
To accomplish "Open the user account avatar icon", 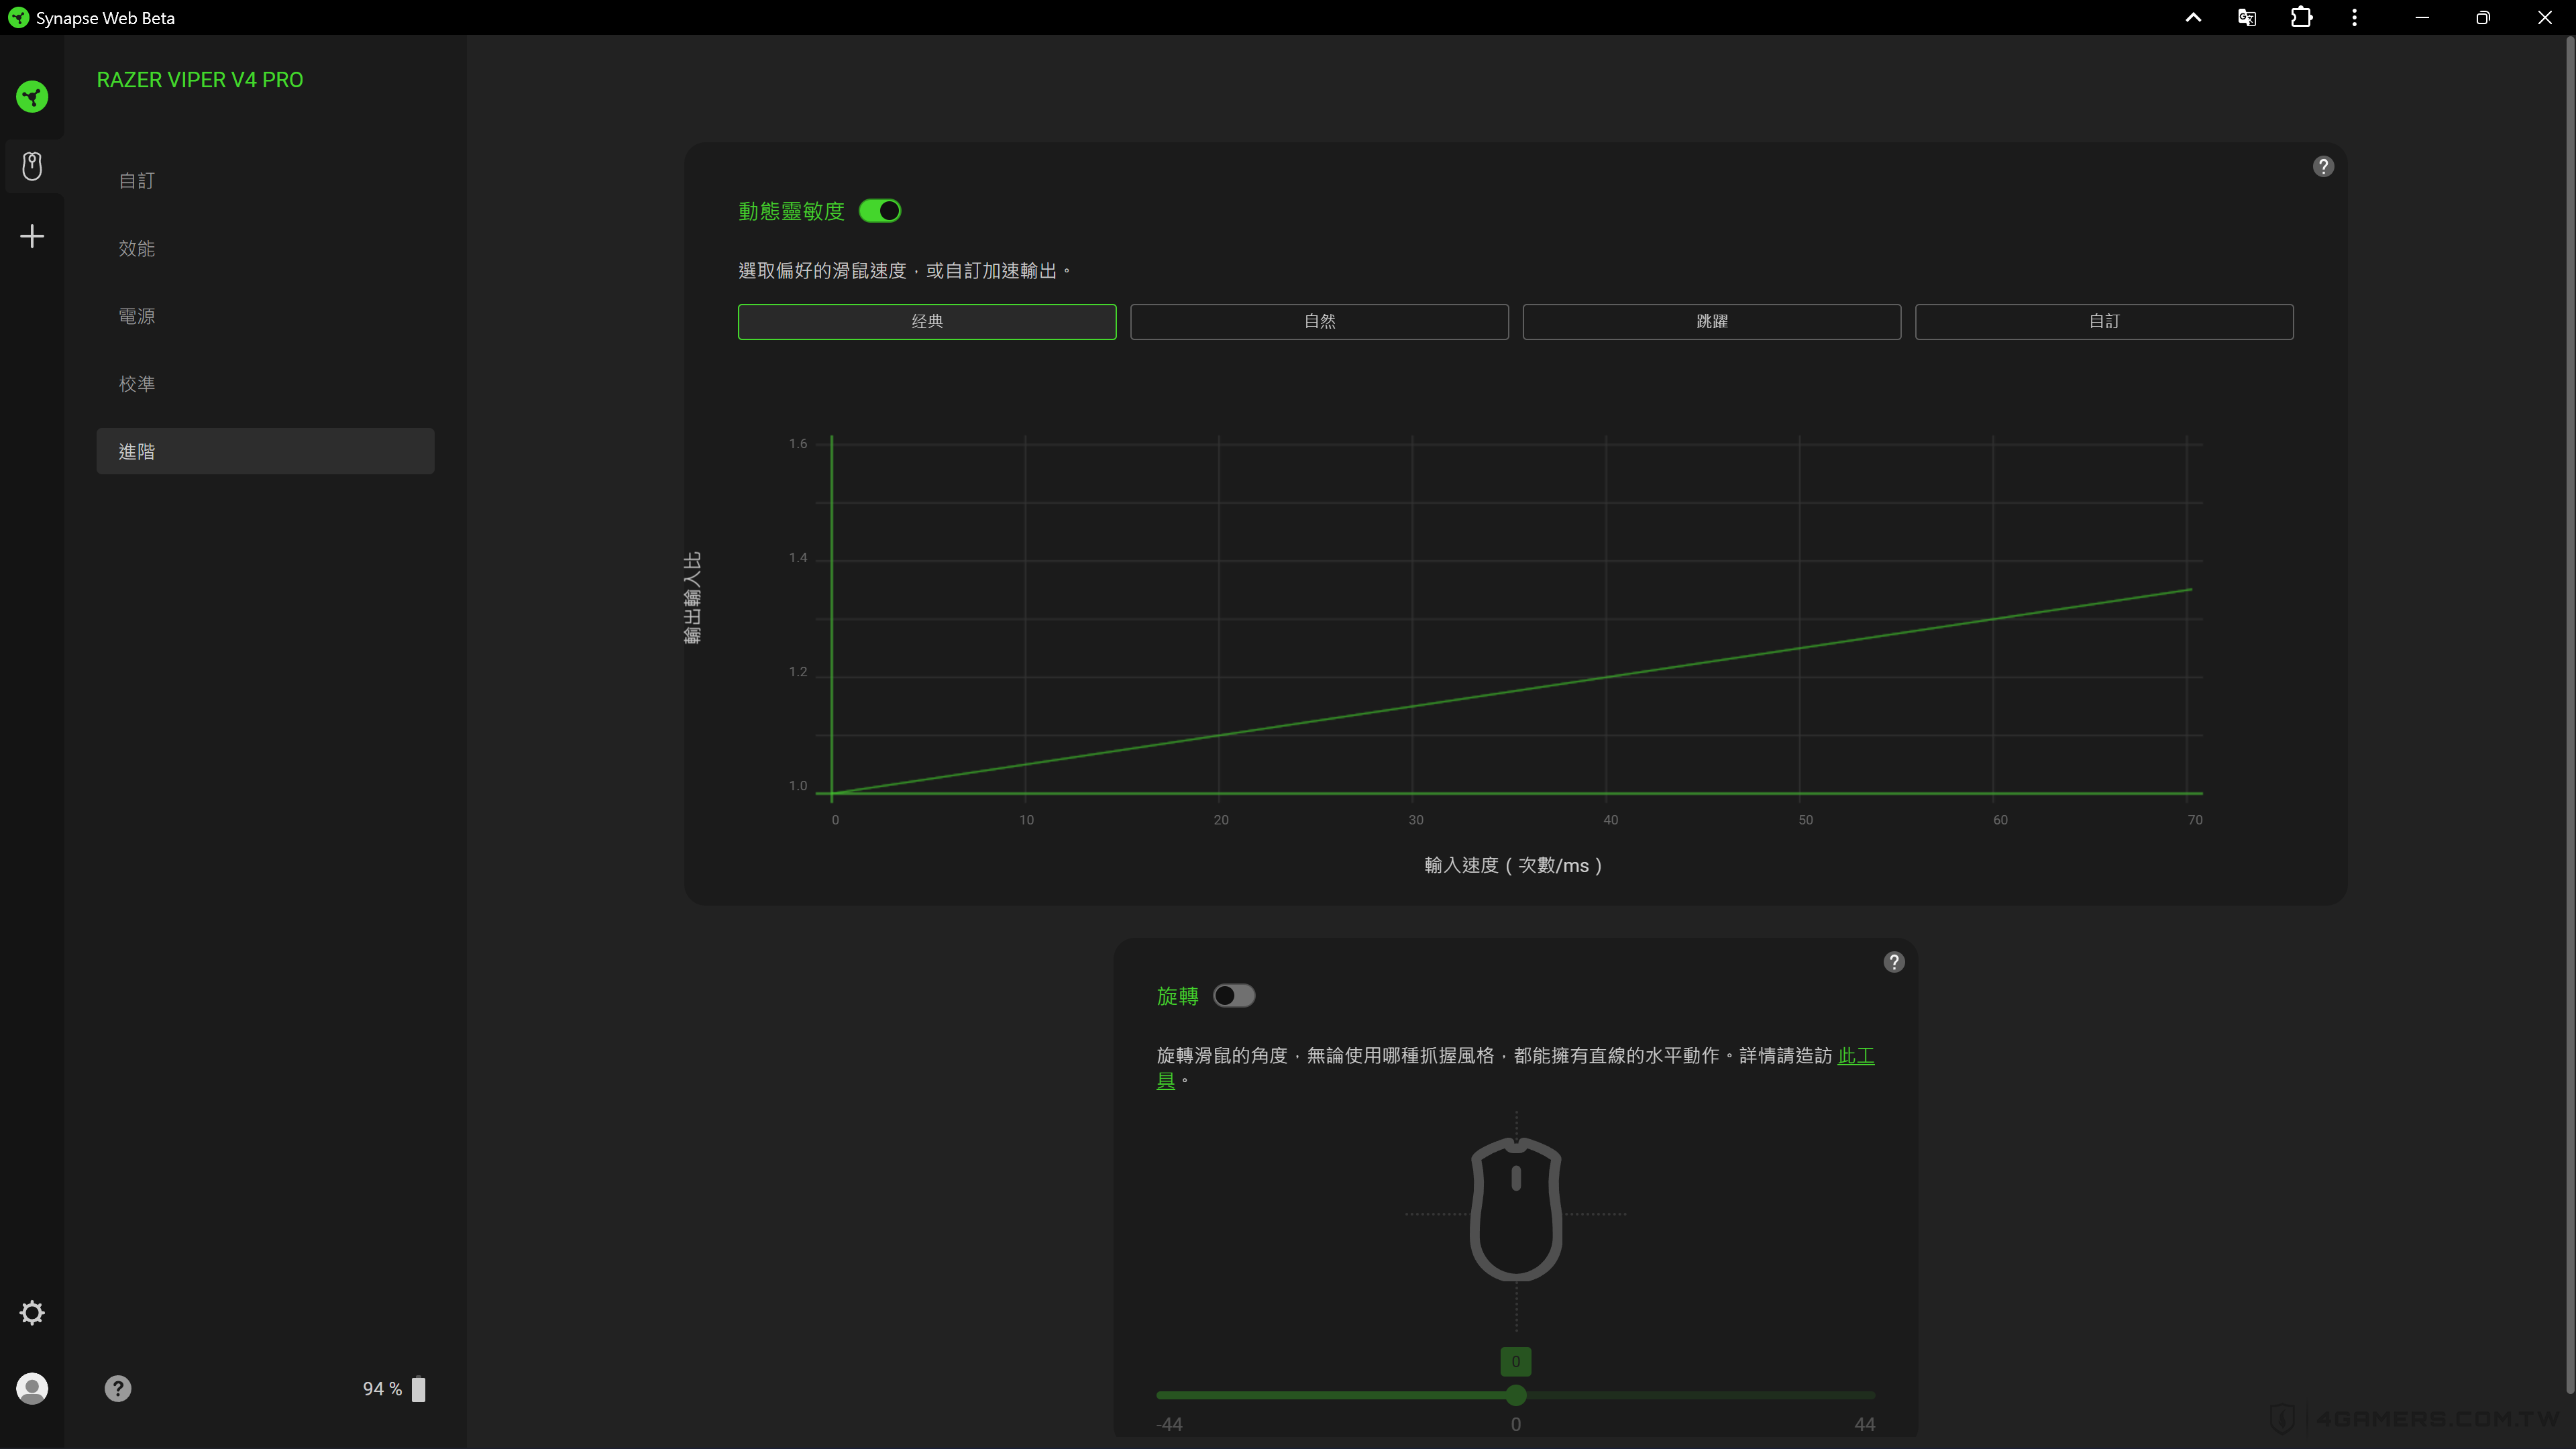I will coord(32,1388).
